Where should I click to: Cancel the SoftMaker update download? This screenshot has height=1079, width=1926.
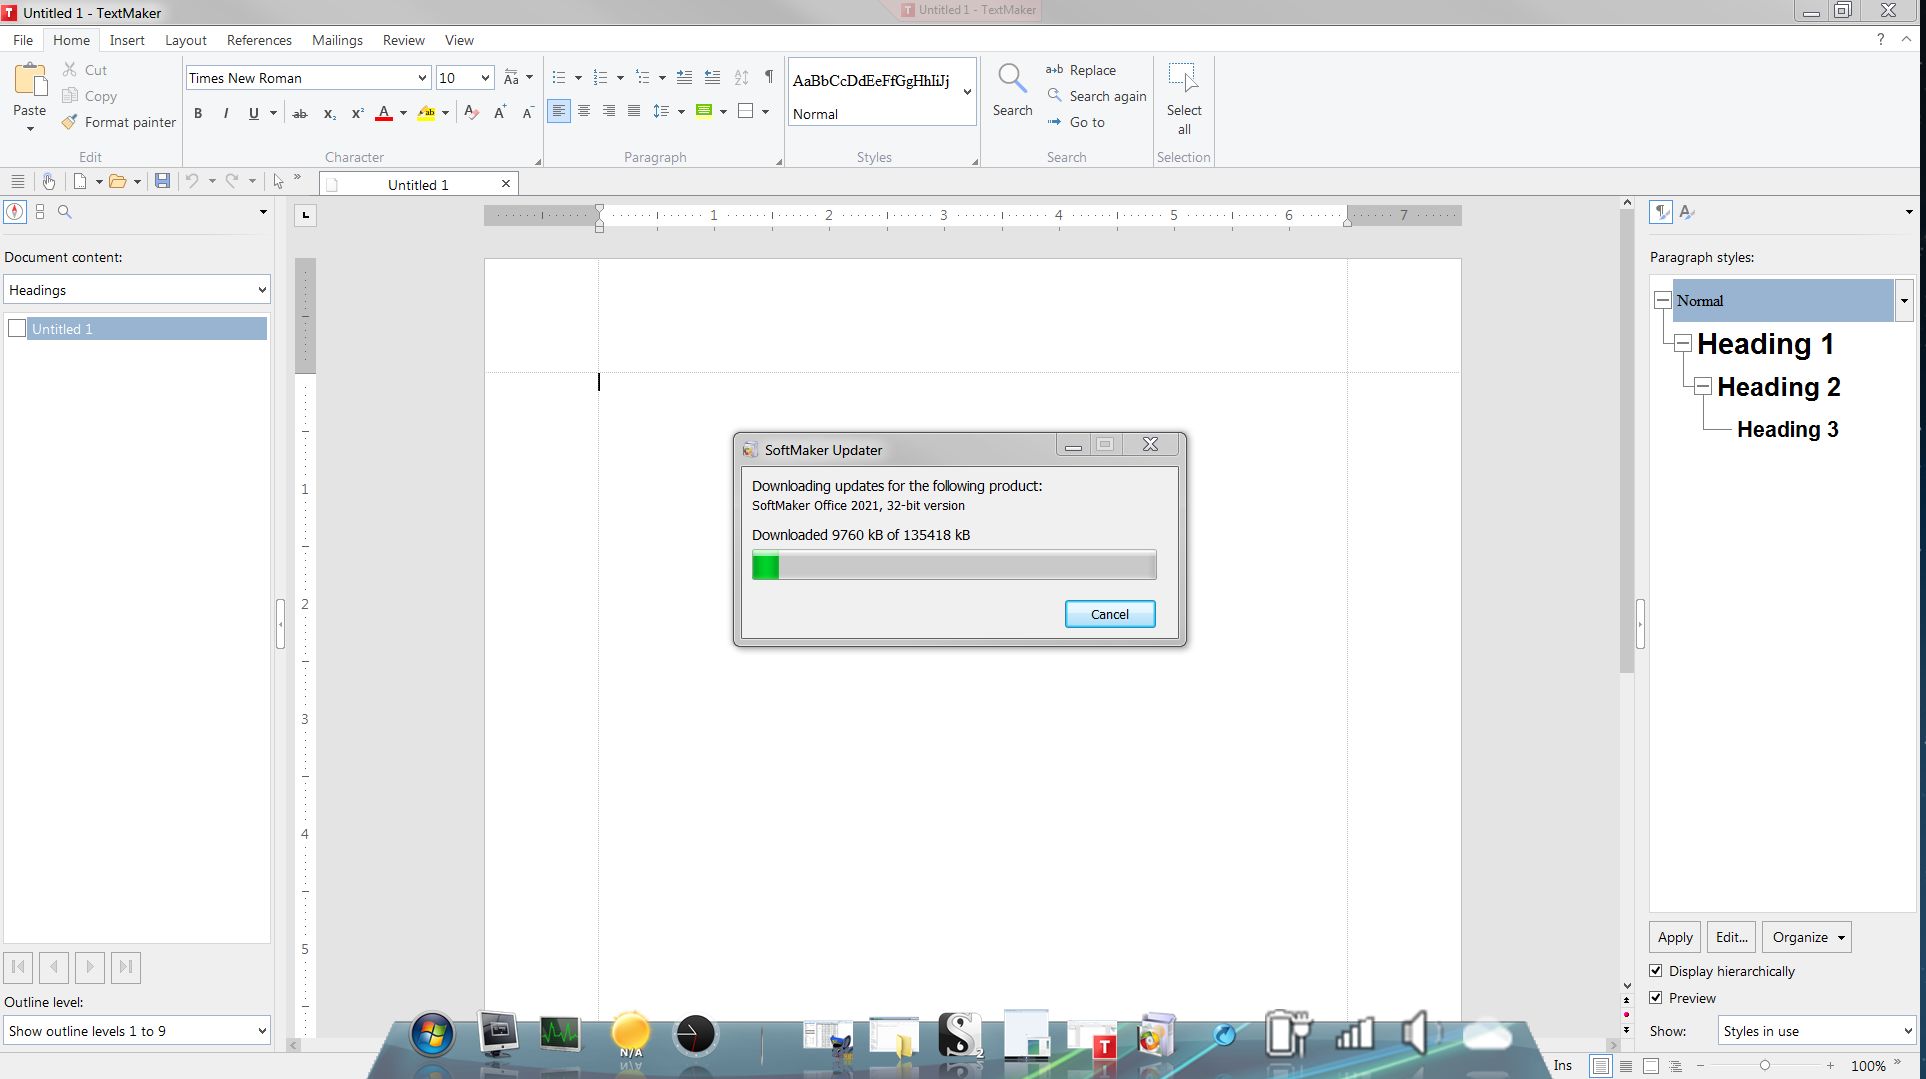tap(1109, 614)
